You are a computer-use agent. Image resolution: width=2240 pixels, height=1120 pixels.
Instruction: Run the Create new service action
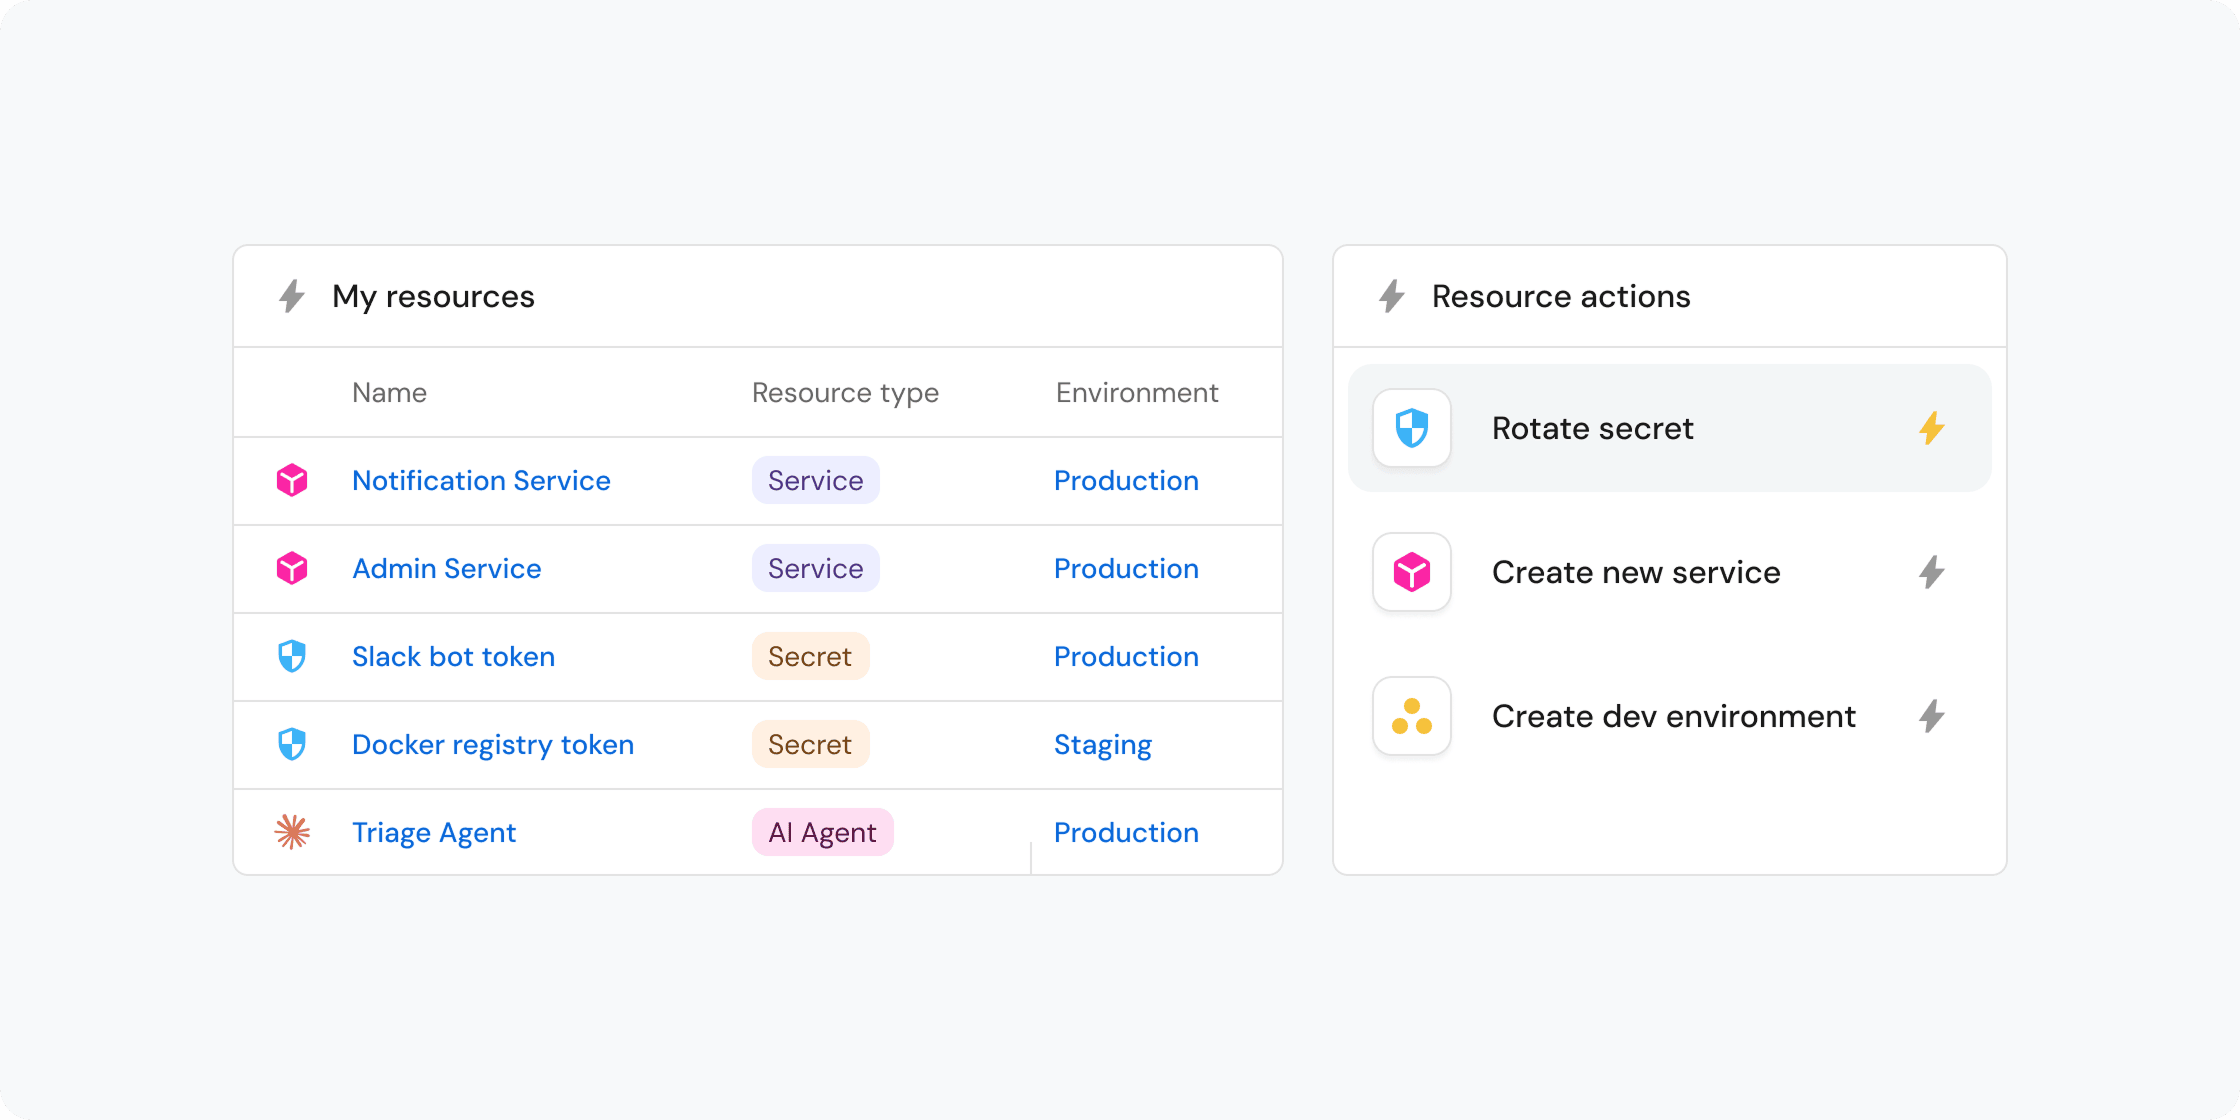[x=1636, y=573]
